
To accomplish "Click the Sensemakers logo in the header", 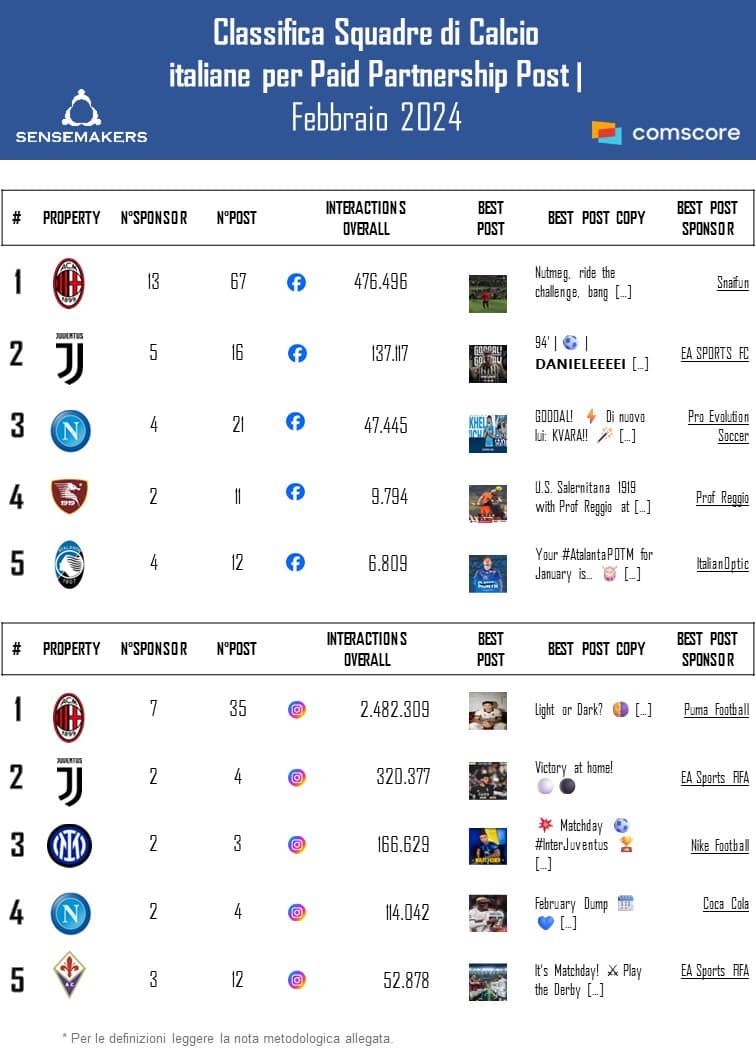I will (81, 117).
